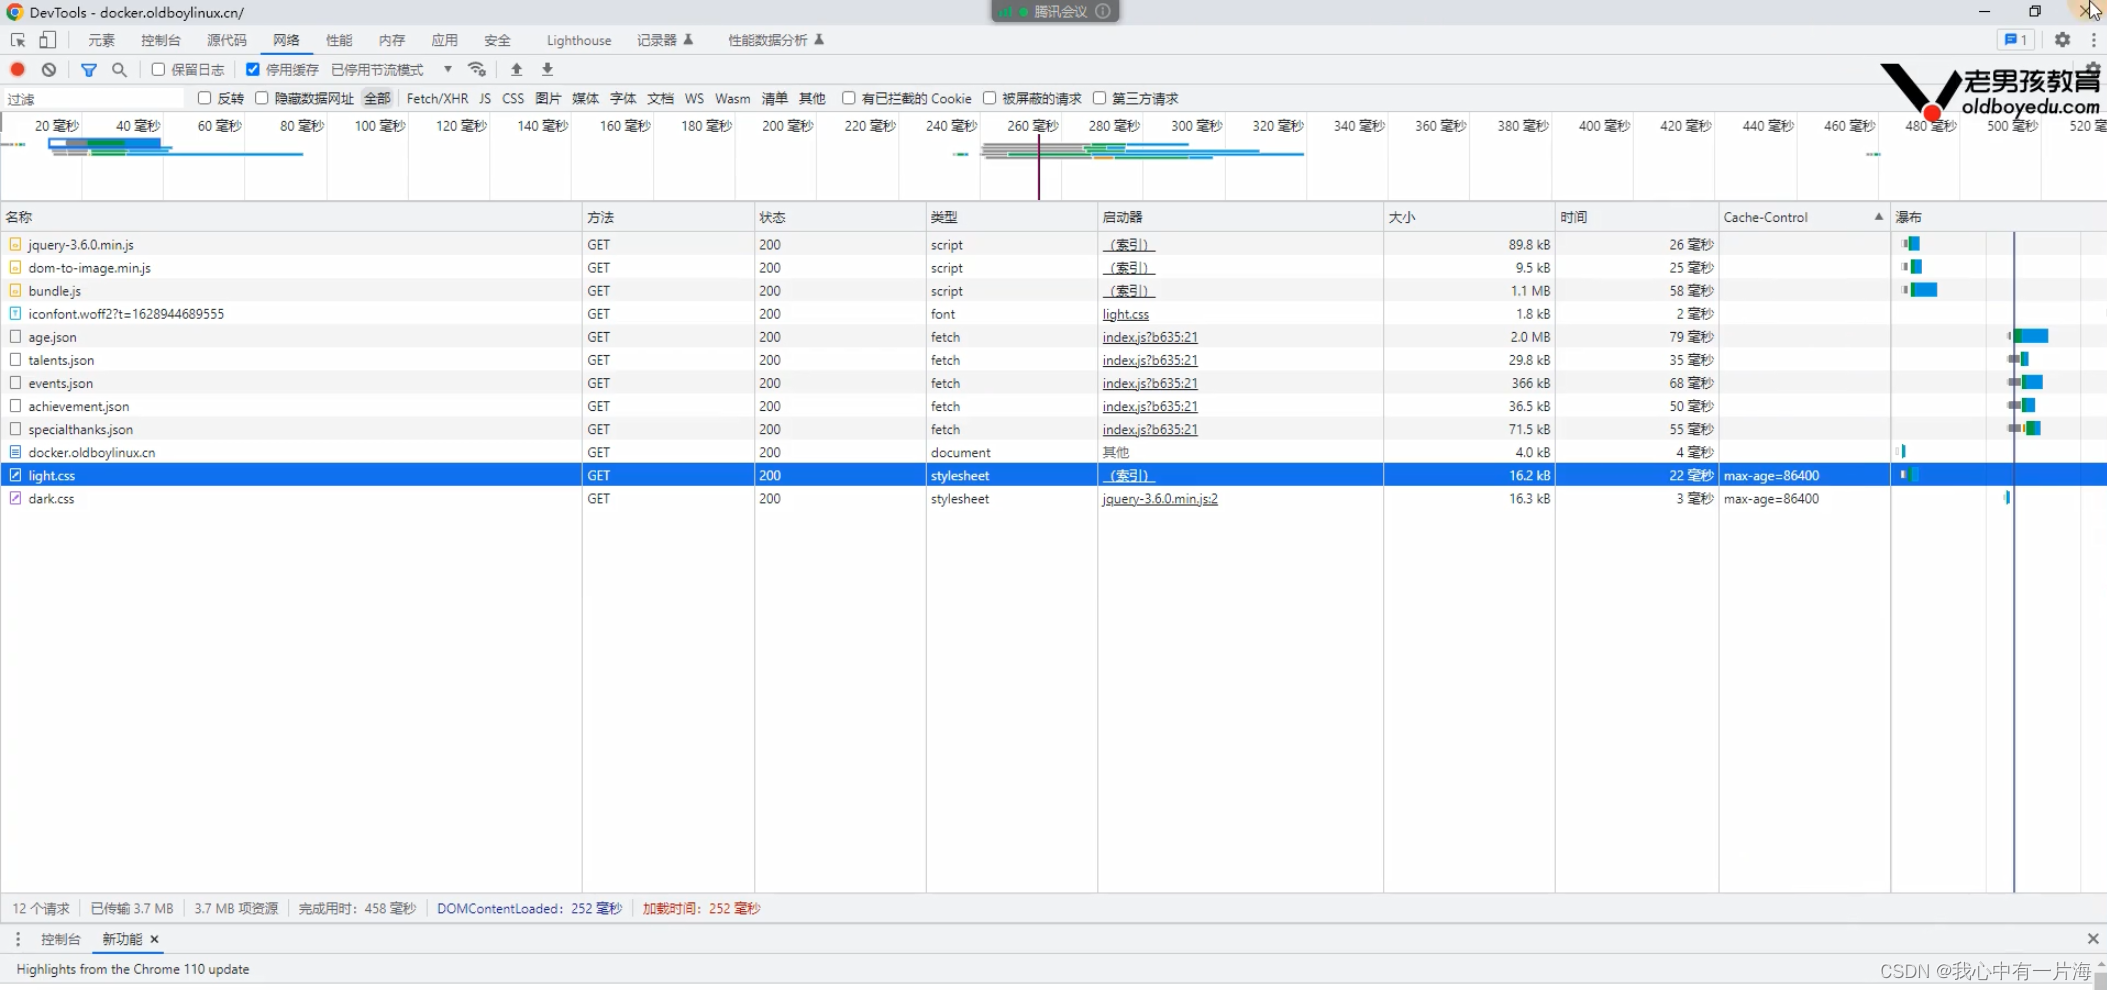Open network search with magnifier icon
The height and width of the screenshot is (990, 2107).
pos(119,69)
